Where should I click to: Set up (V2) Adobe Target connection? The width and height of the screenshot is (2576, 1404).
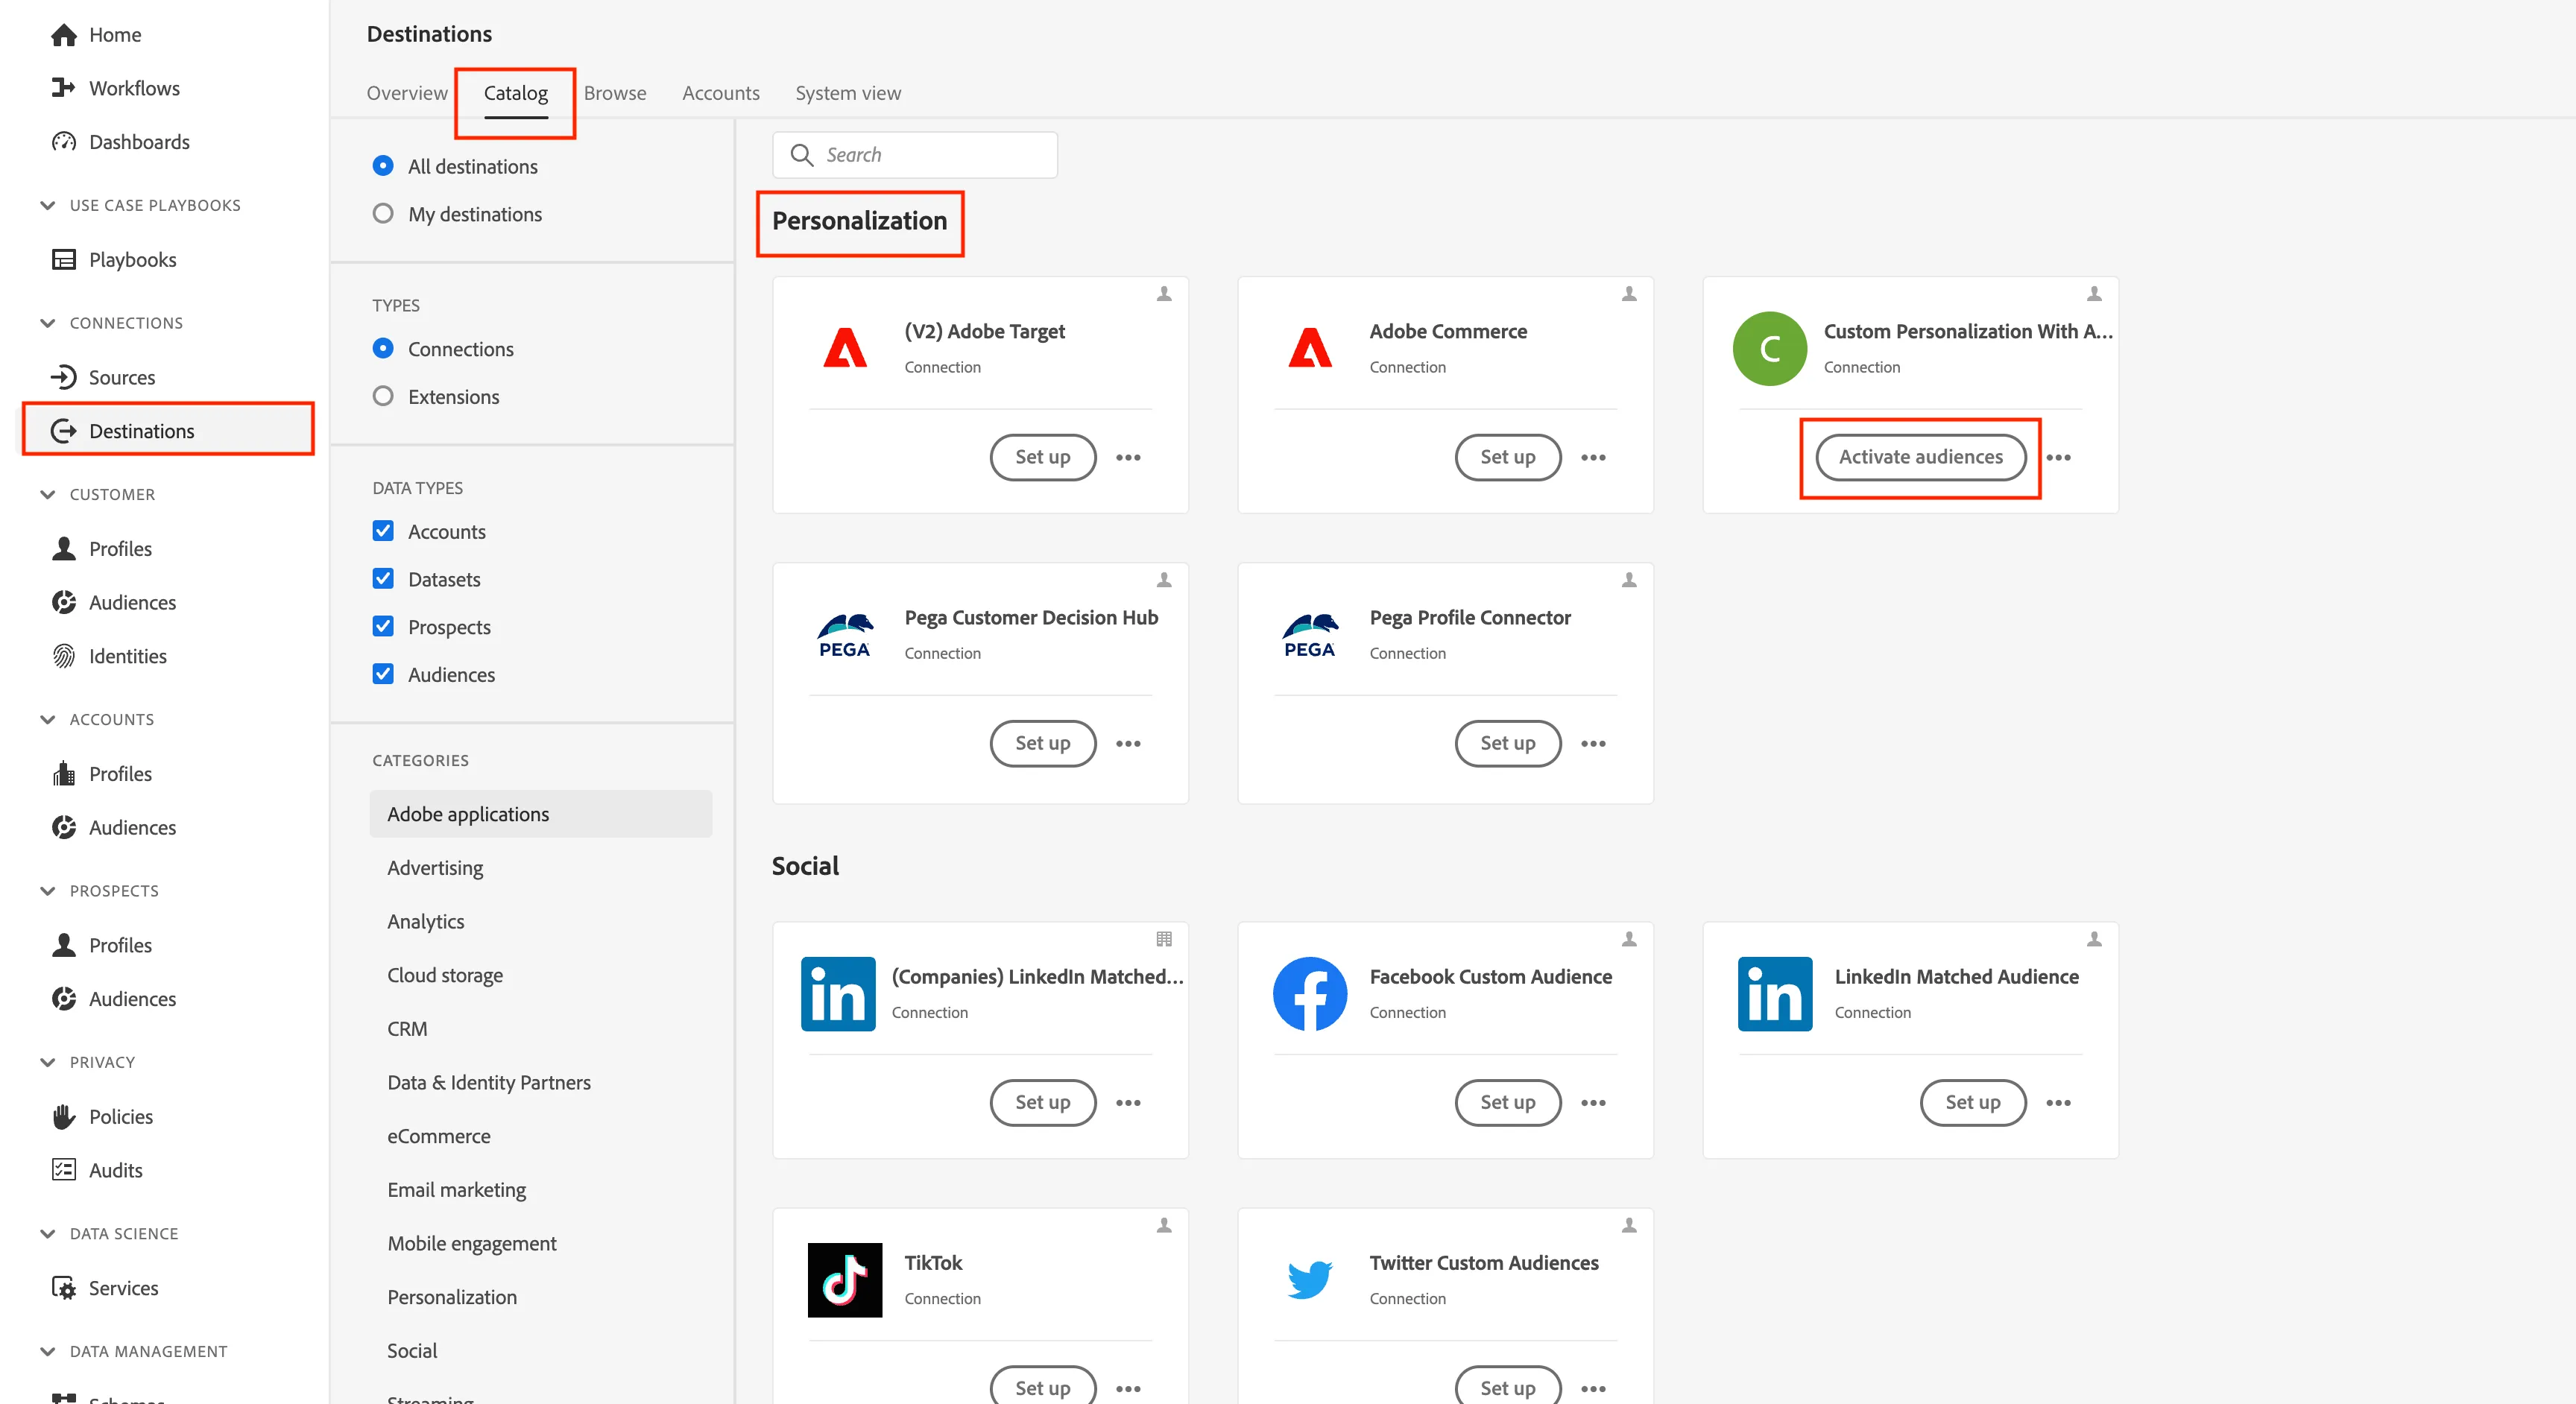click(x=1043, y=457)
